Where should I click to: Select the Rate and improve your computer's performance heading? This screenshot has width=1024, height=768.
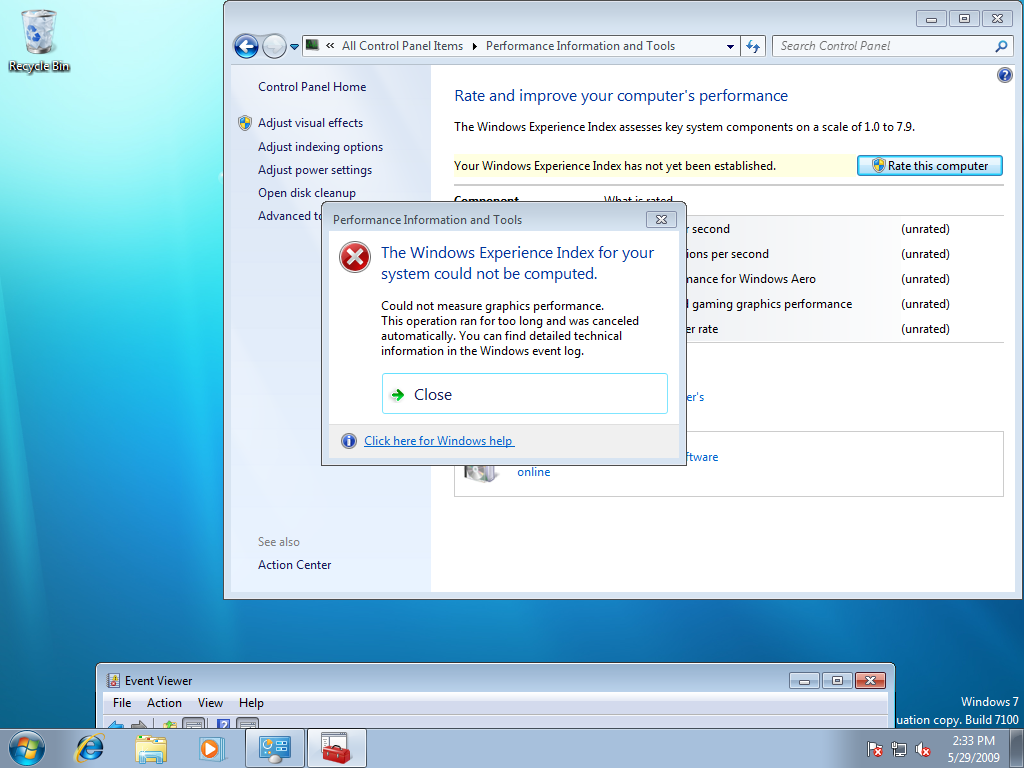621,96
